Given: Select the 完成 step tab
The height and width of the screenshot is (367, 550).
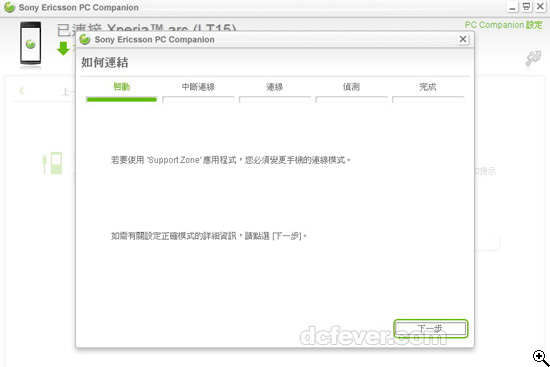Looking at the screenshot, I should point(428,87).
